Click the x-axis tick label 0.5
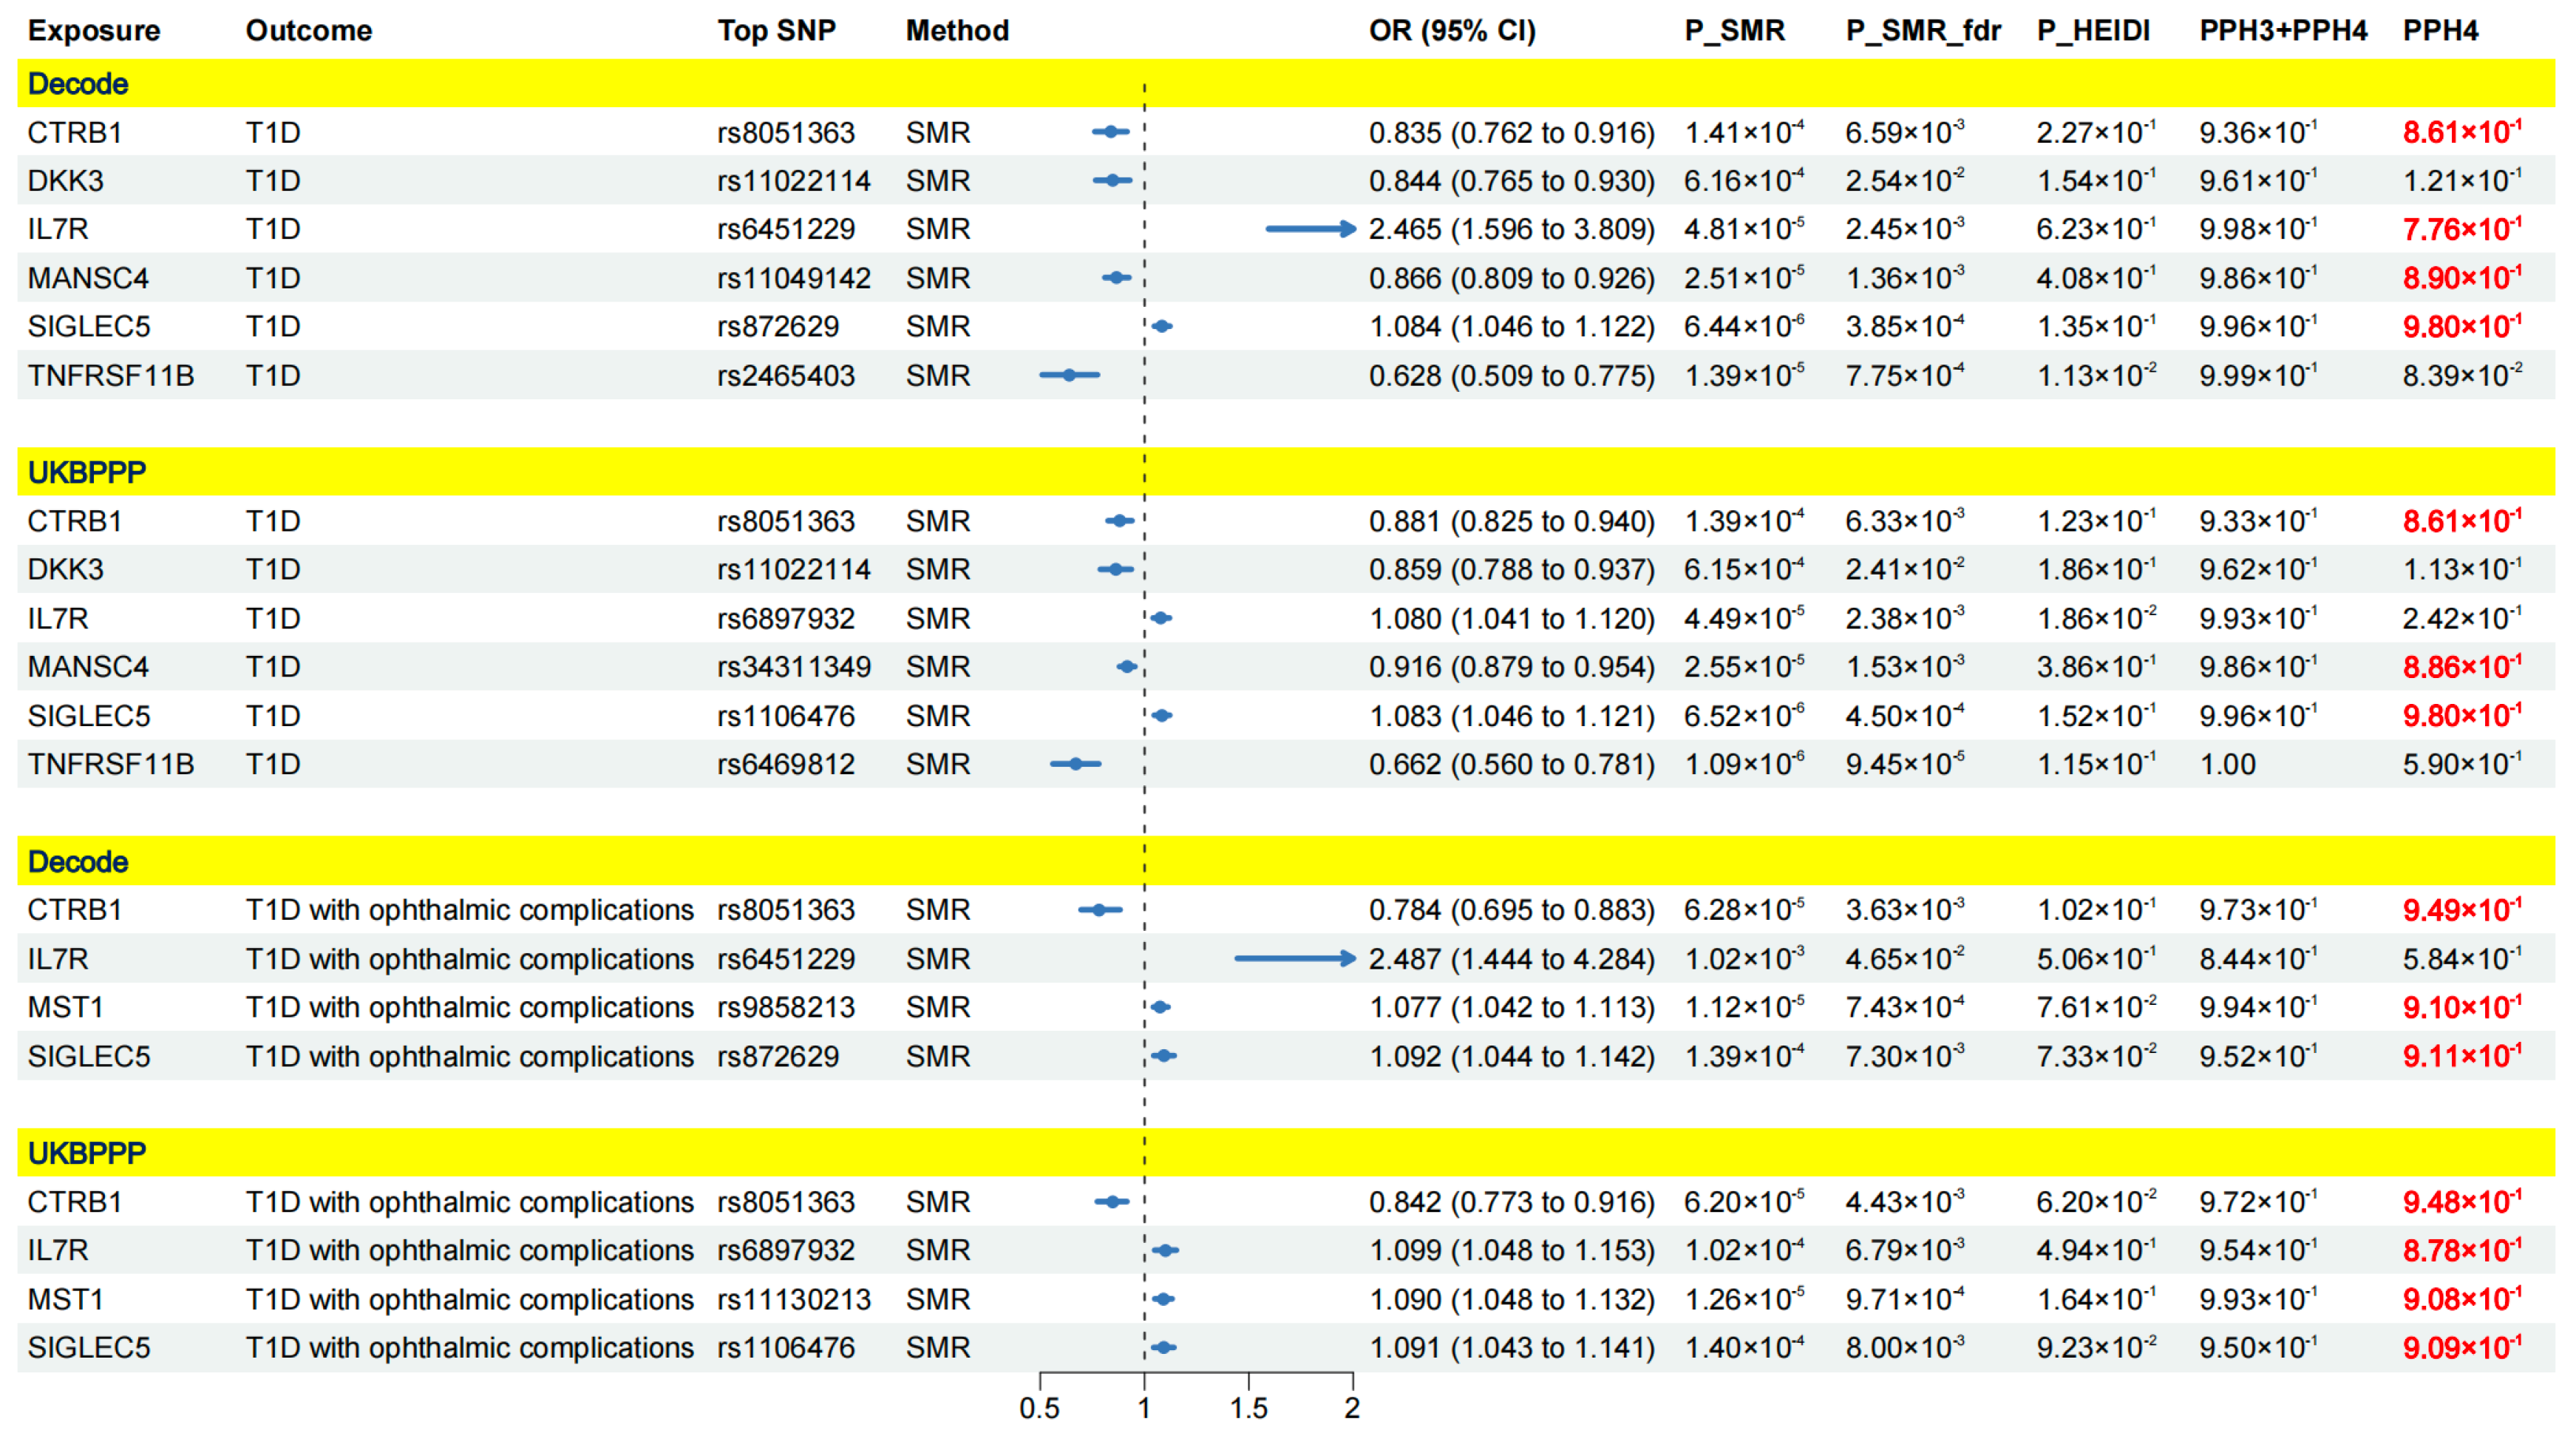Image resolution: width=2576 pixels, height=1433 pixels. [1039, 1408]
